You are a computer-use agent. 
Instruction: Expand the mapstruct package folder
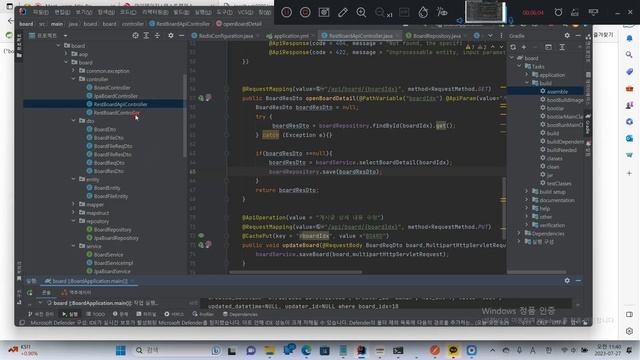pos(74,213)
